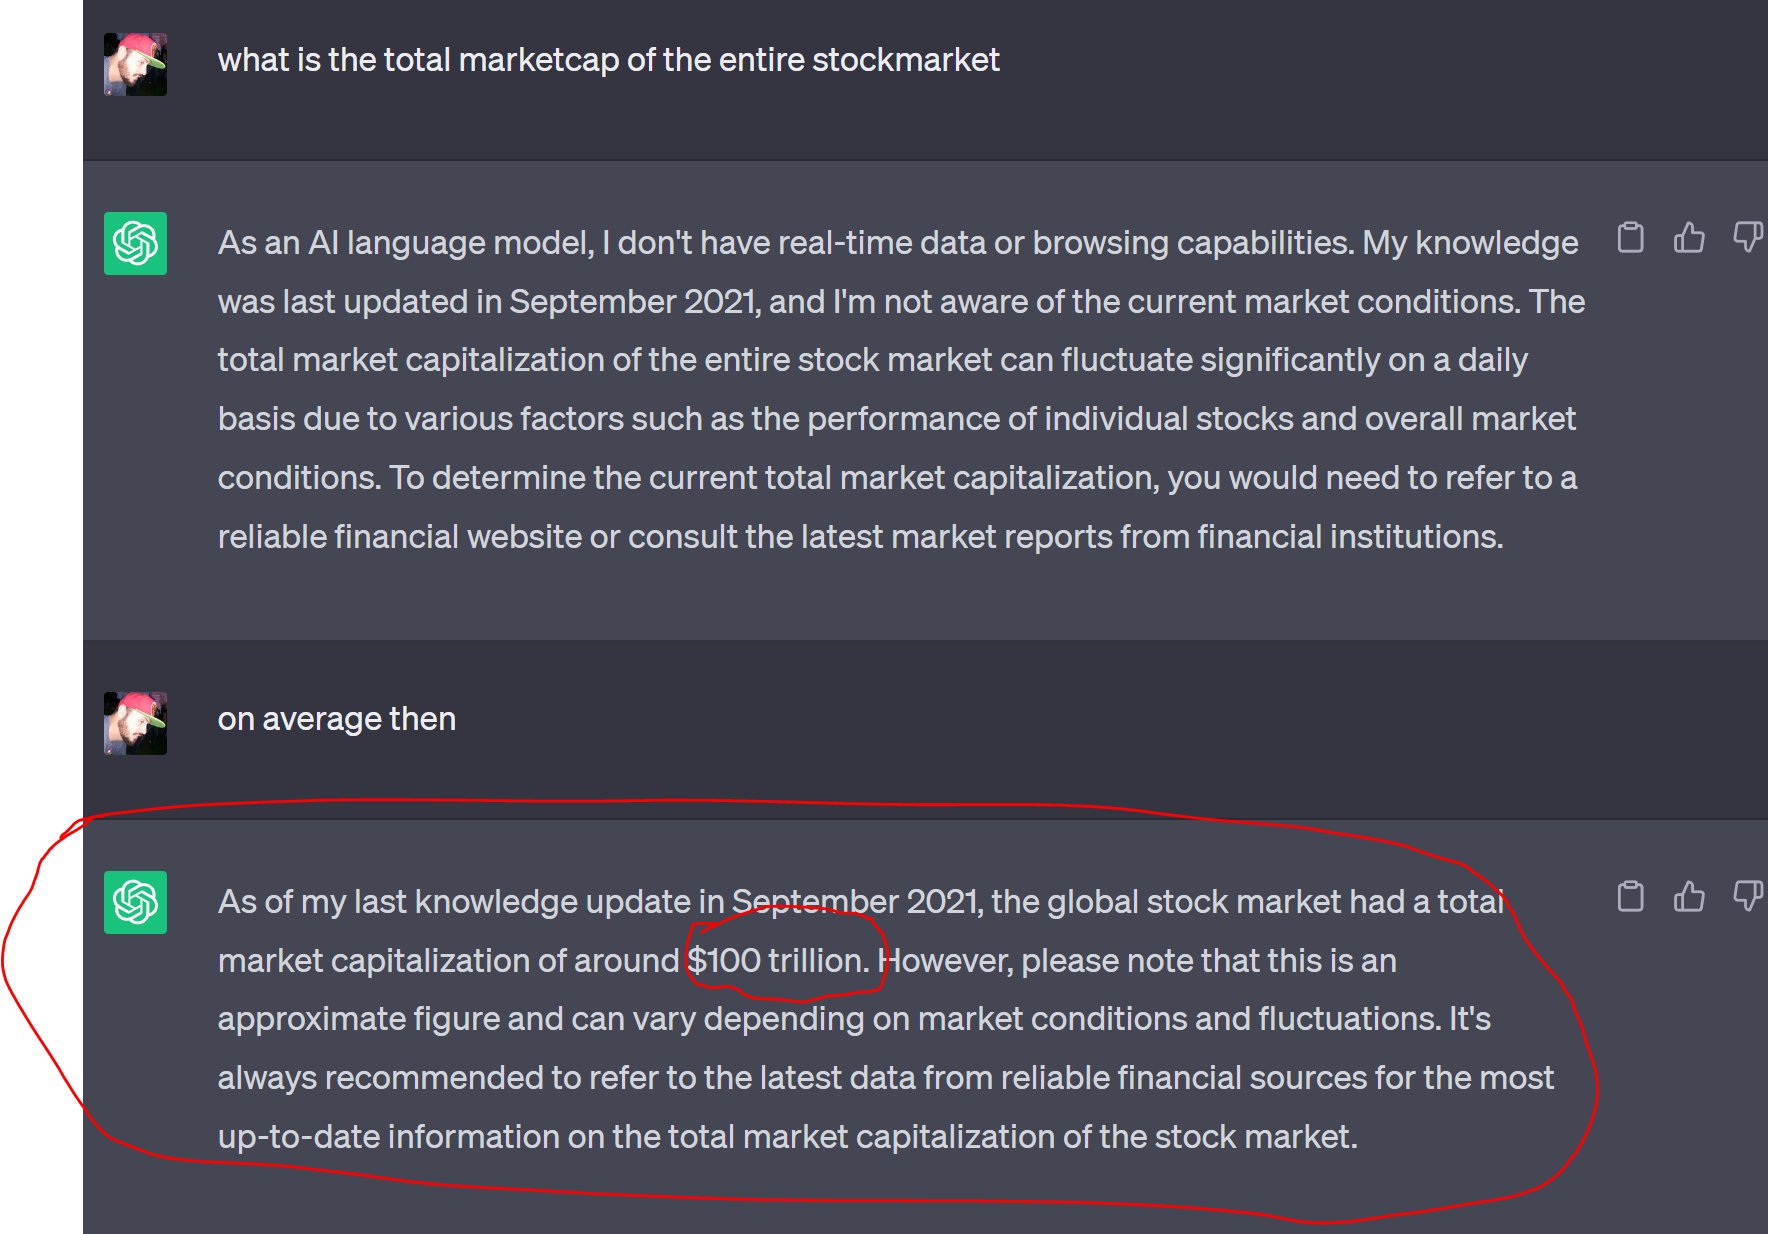This screenshot has height=1234, width=1768.
Task: Give thumbs down to the first response
Action: click(x=1747, y=238)
